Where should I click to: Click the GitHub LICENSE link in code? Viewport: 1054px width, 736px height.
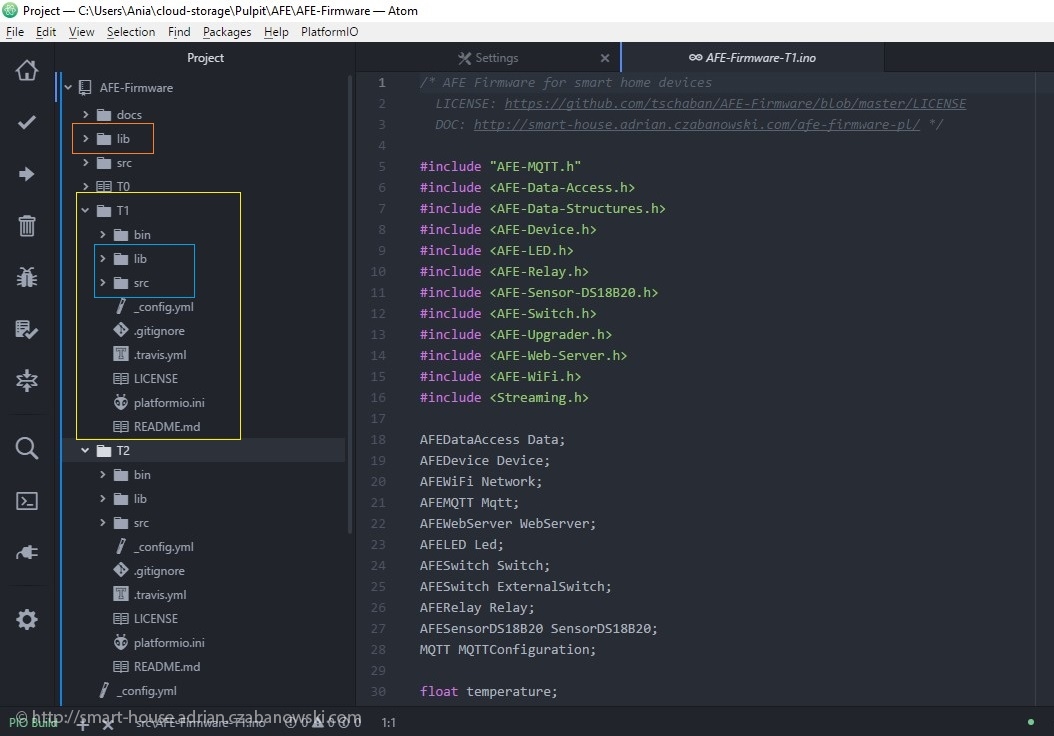pos(735,104)
